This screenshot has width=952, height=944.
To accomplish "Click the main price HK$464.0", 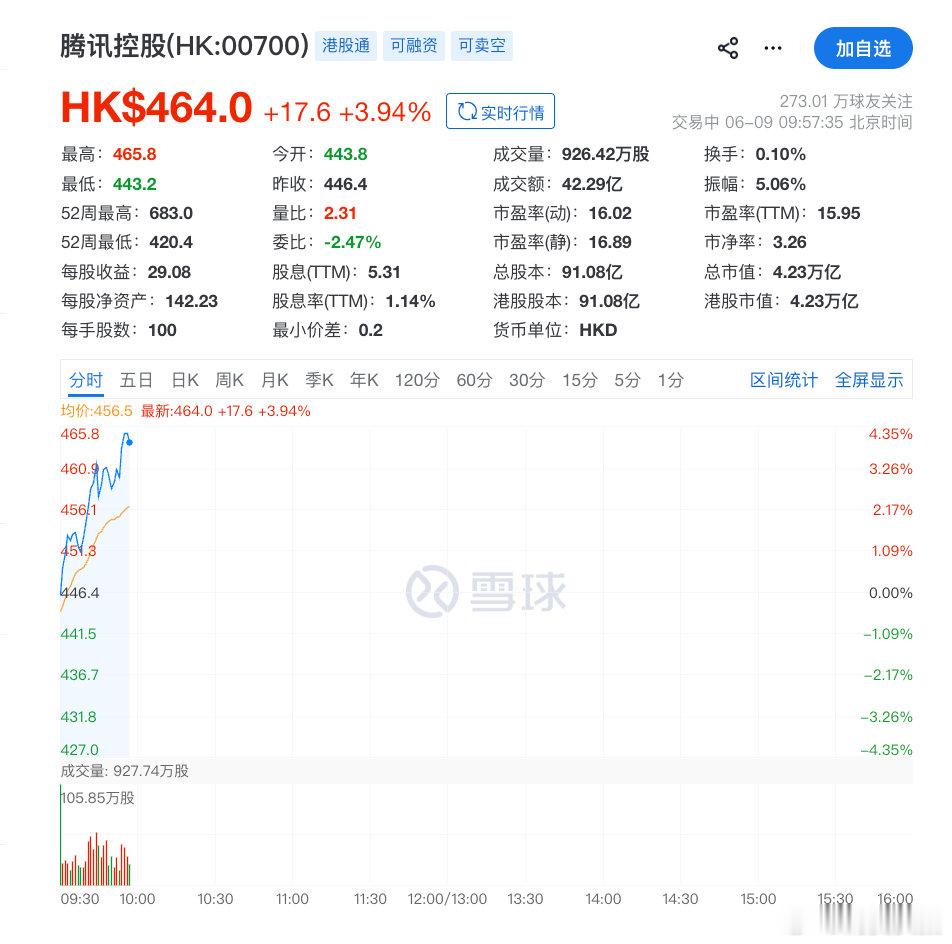I will click(156, 107).
